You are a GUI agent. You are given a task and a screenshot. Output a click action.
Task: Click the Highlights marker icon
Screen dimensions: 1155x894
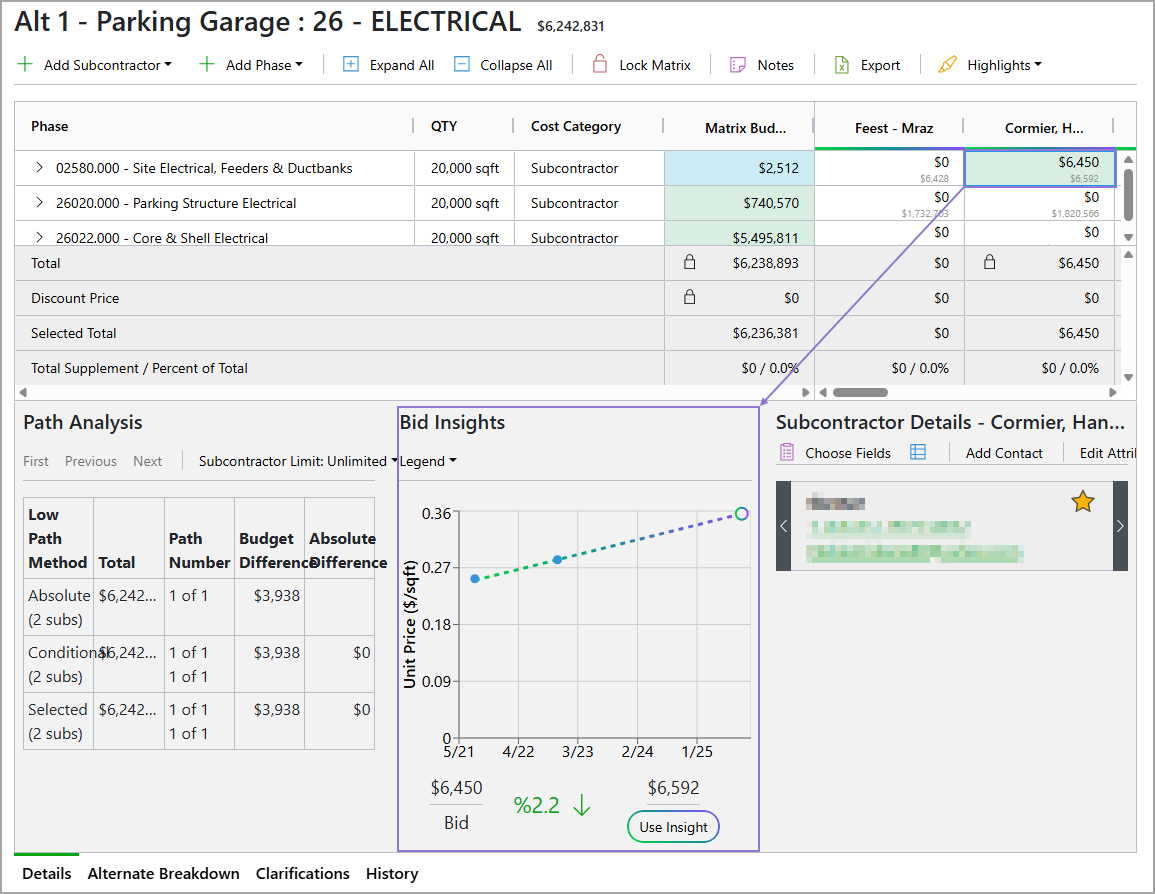(947, 64)
